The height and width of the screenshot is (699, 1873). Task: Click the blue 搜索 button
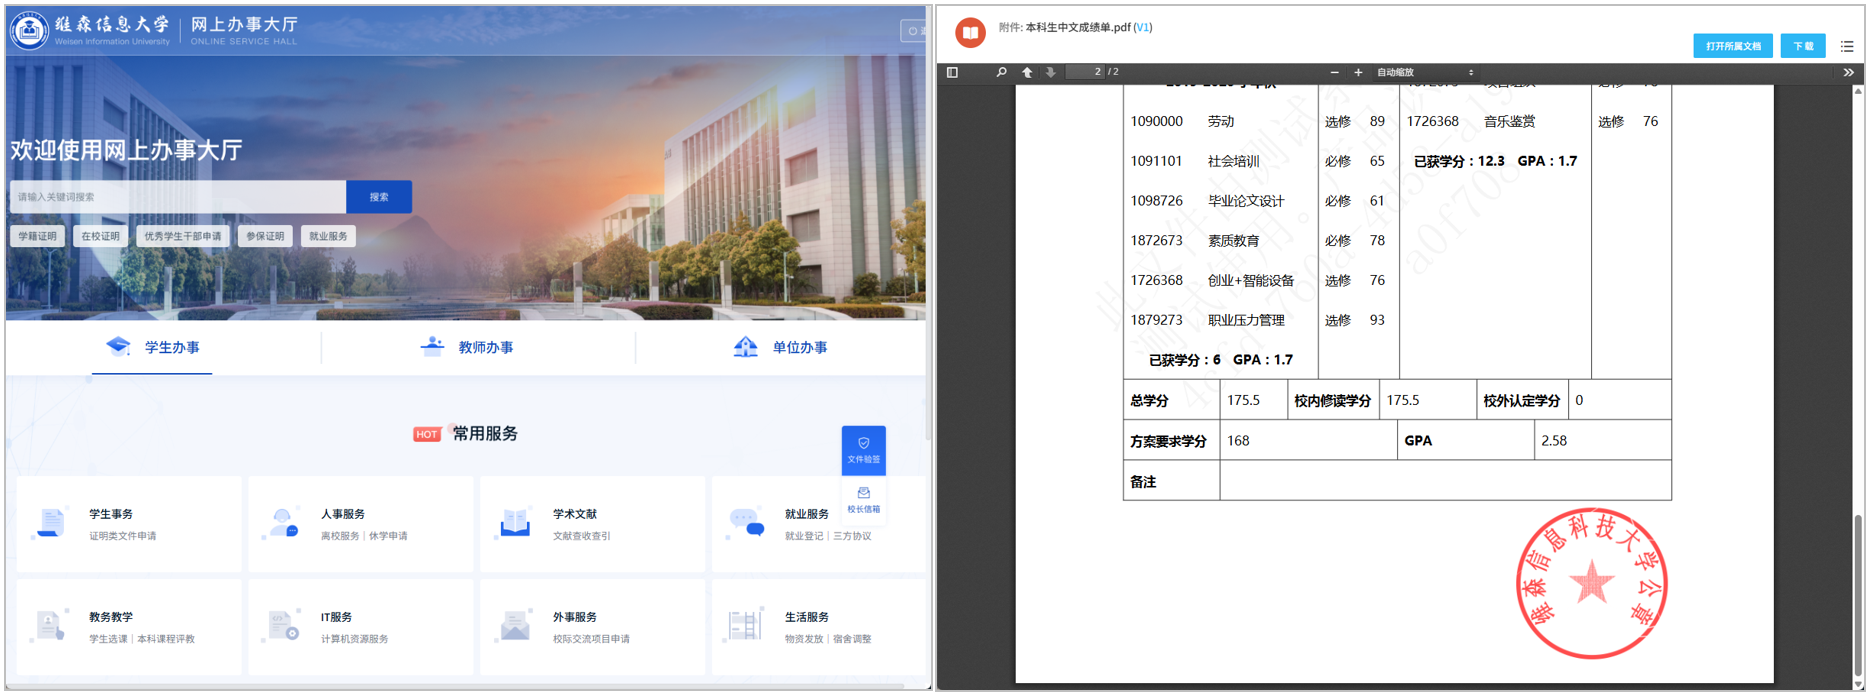tap(379, 197)
